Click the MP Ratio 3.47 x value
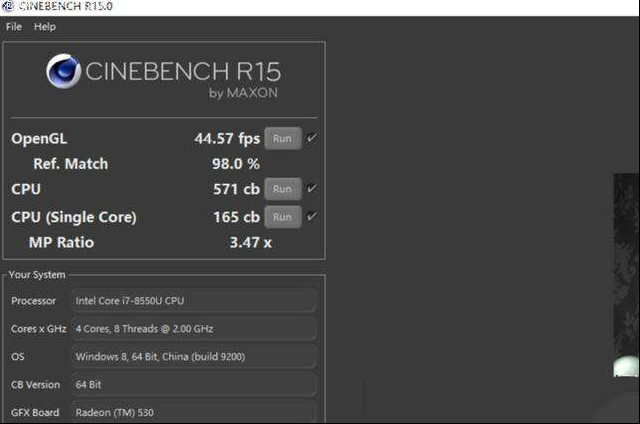The image size is (640, 424). pos(251,242)
